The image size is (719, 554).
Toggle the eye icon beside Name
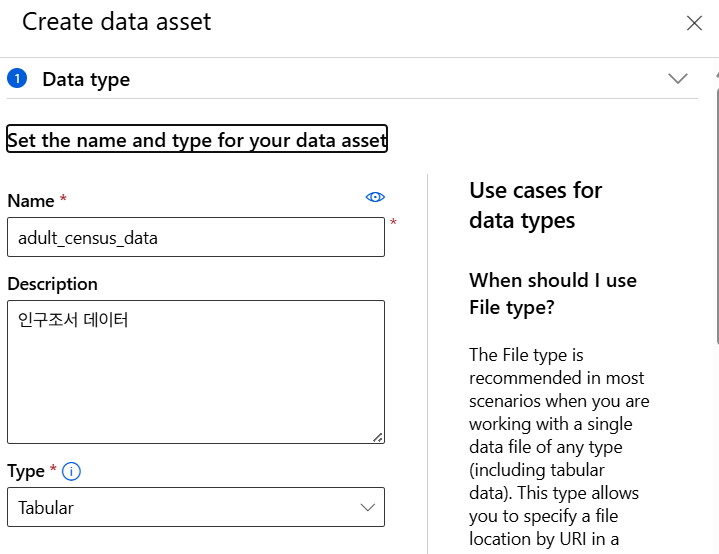tap(375, 198)
